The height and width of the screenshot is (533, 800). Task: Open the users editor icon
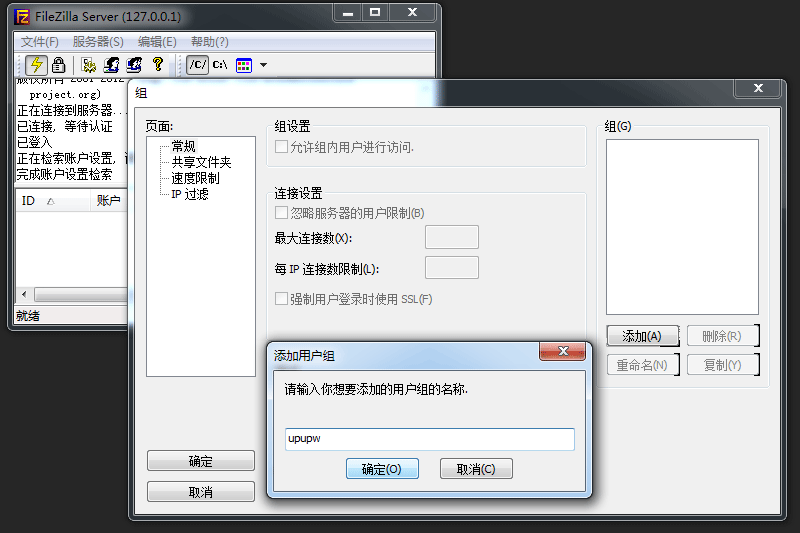point(111,65)
